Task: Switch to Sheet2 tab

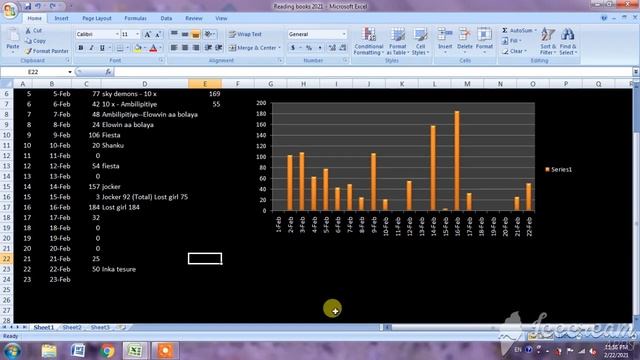Action: 72,327
